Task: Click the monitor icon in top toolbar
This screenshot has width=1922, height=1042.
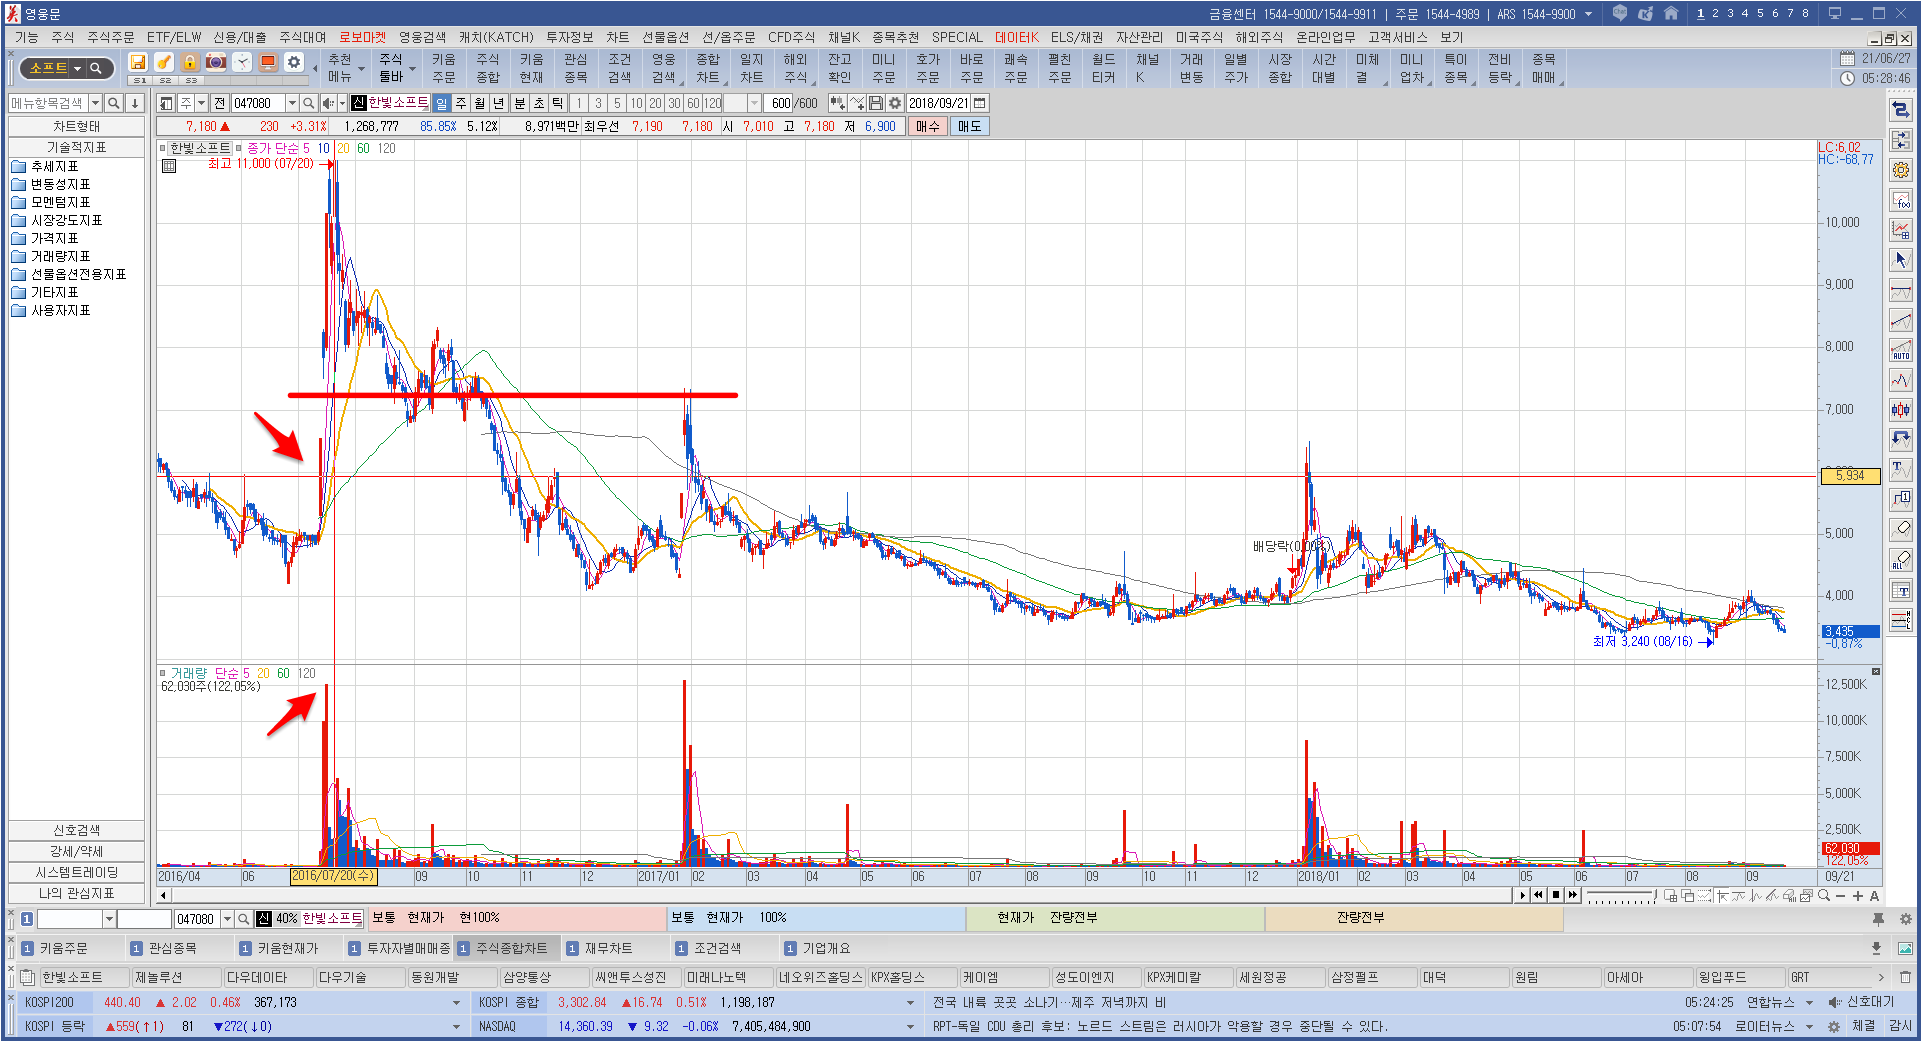Action: pos(268,63)
